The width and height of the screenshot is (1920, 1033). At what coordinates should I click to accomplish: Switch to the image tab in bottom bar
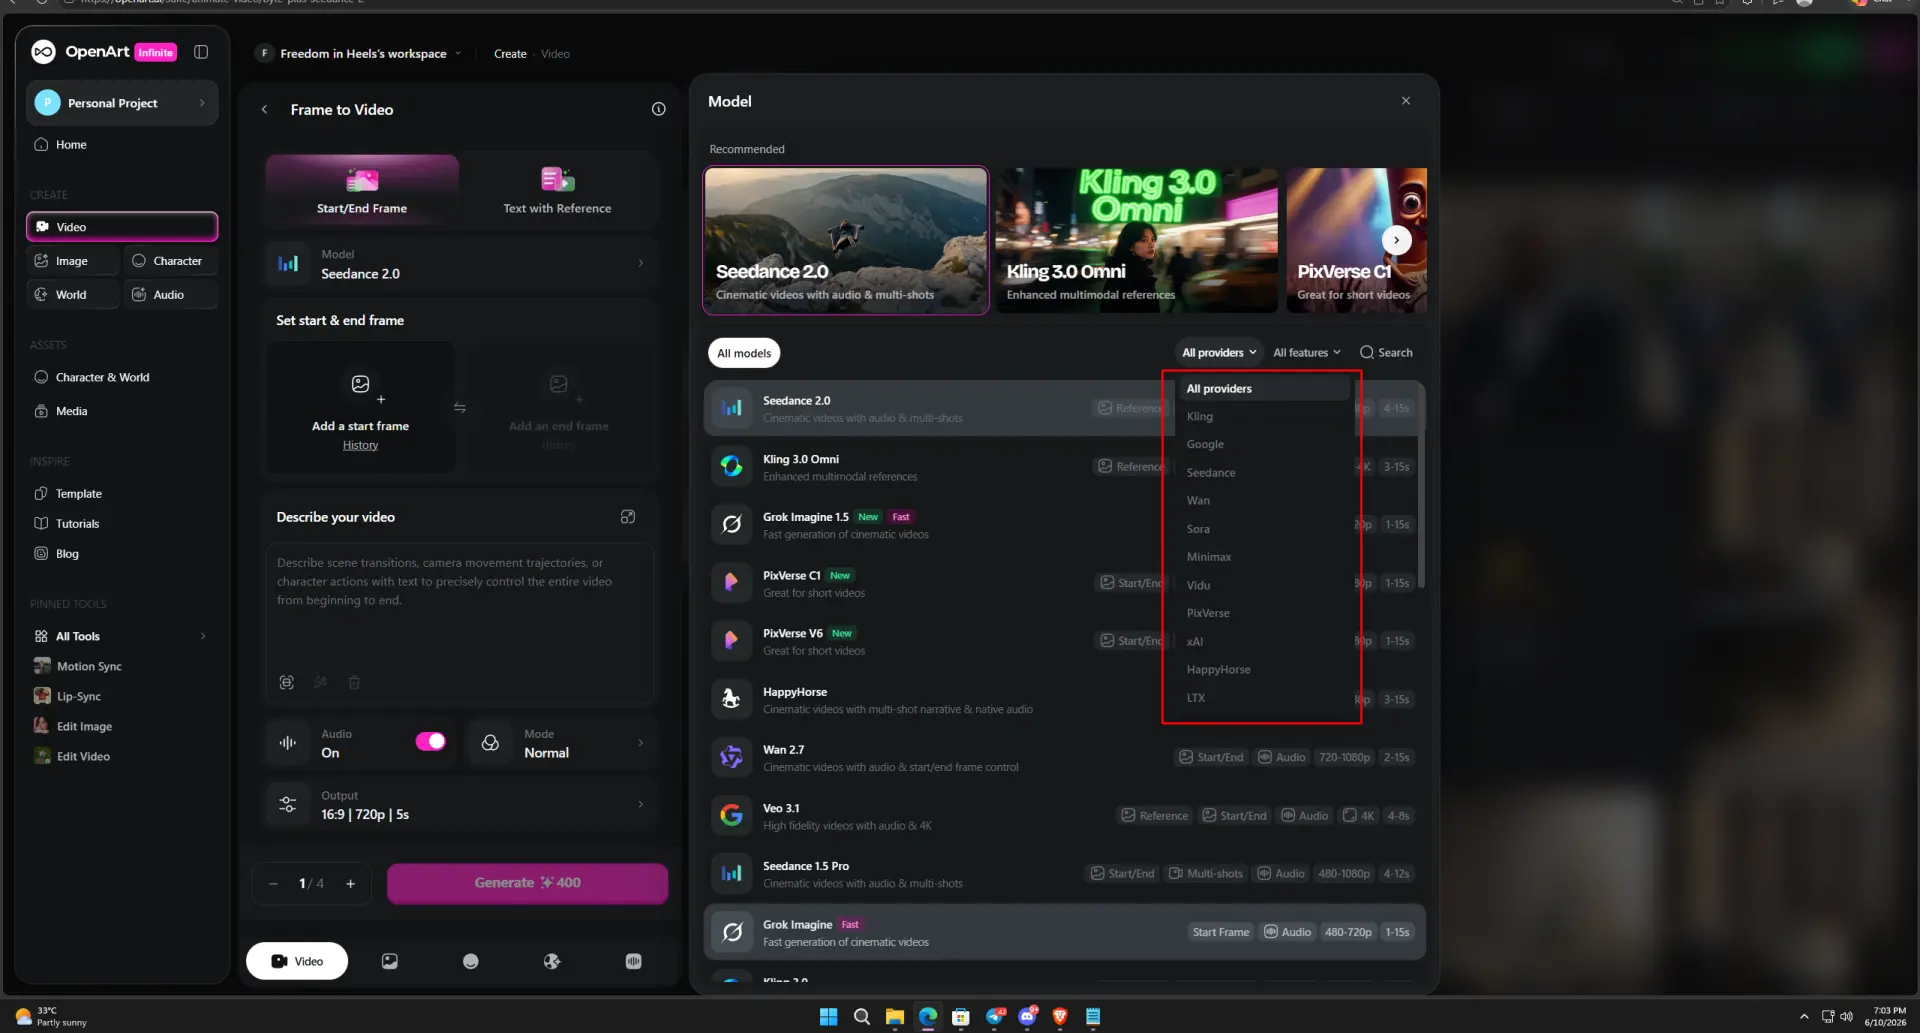coord(390,961)
